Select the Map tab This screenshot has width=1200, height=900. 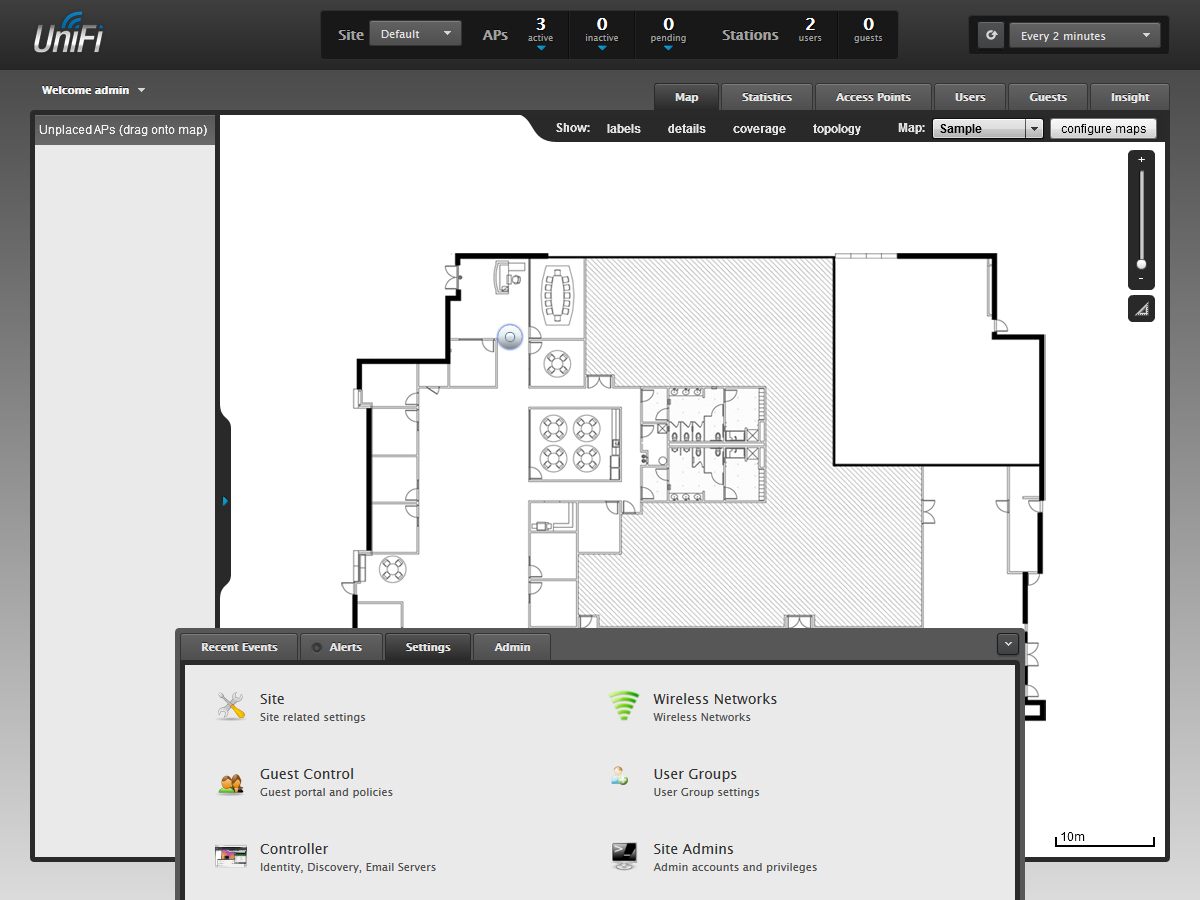pos(686,97)
